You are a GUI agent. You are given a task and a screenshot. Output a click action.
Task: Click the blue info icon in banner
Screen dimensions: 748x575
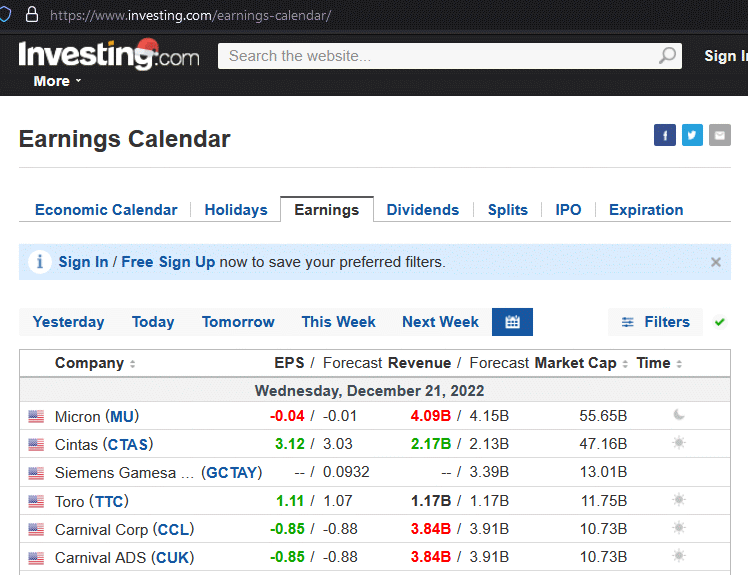coord(40,262)
